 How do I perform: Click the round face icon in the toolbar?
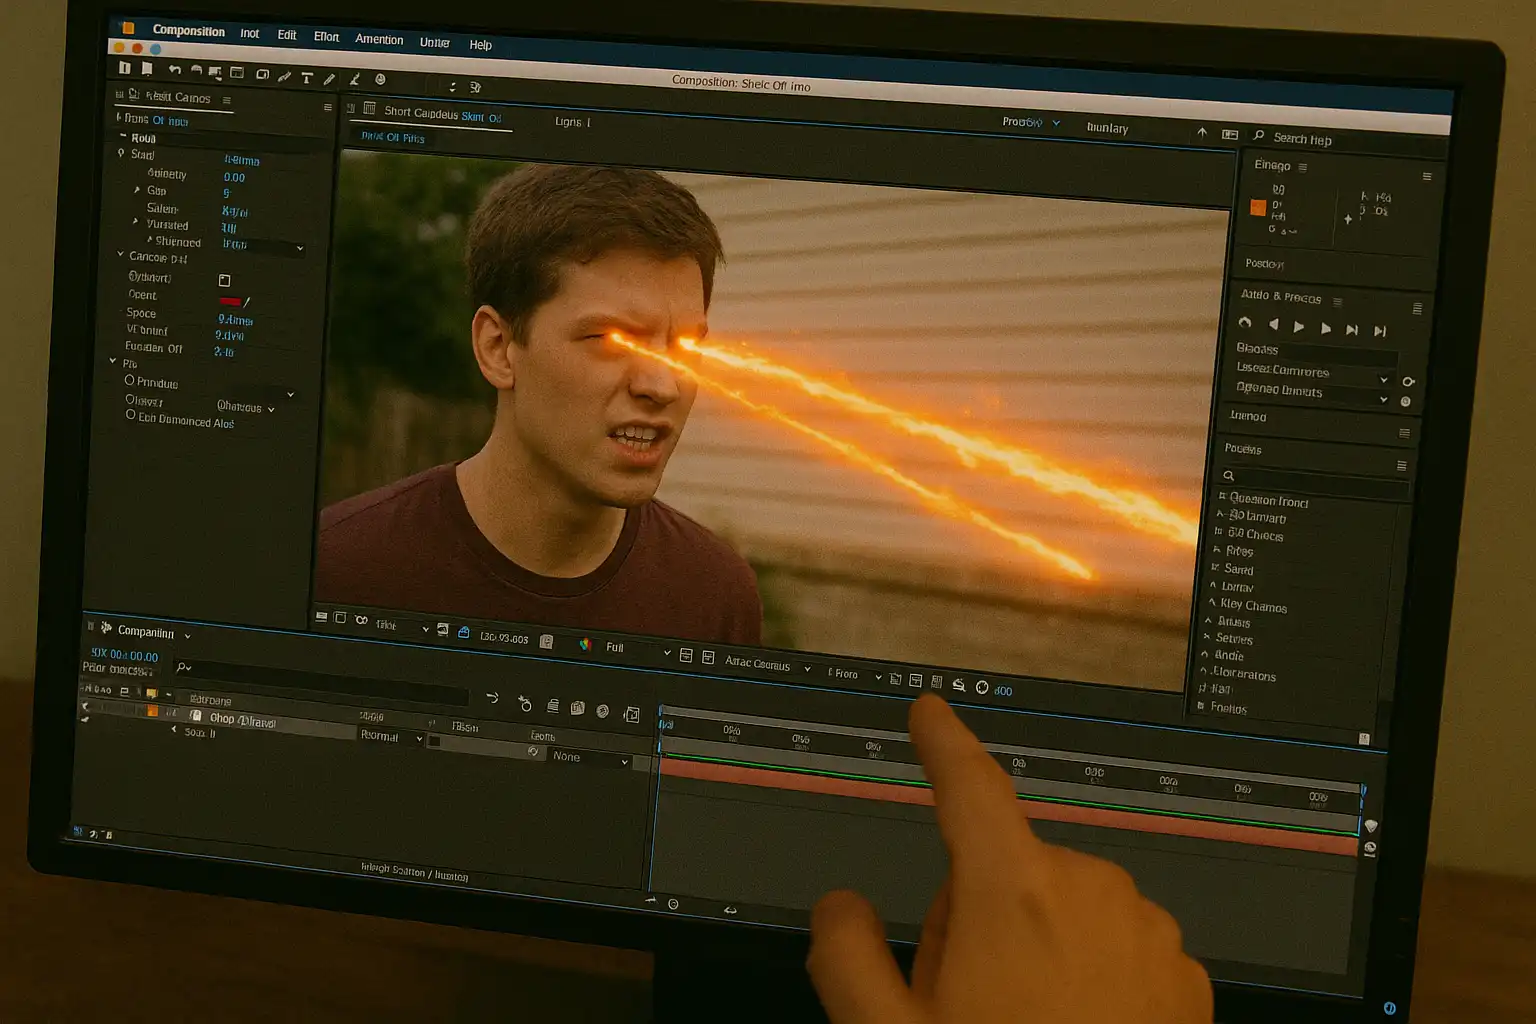pos(380,79)
